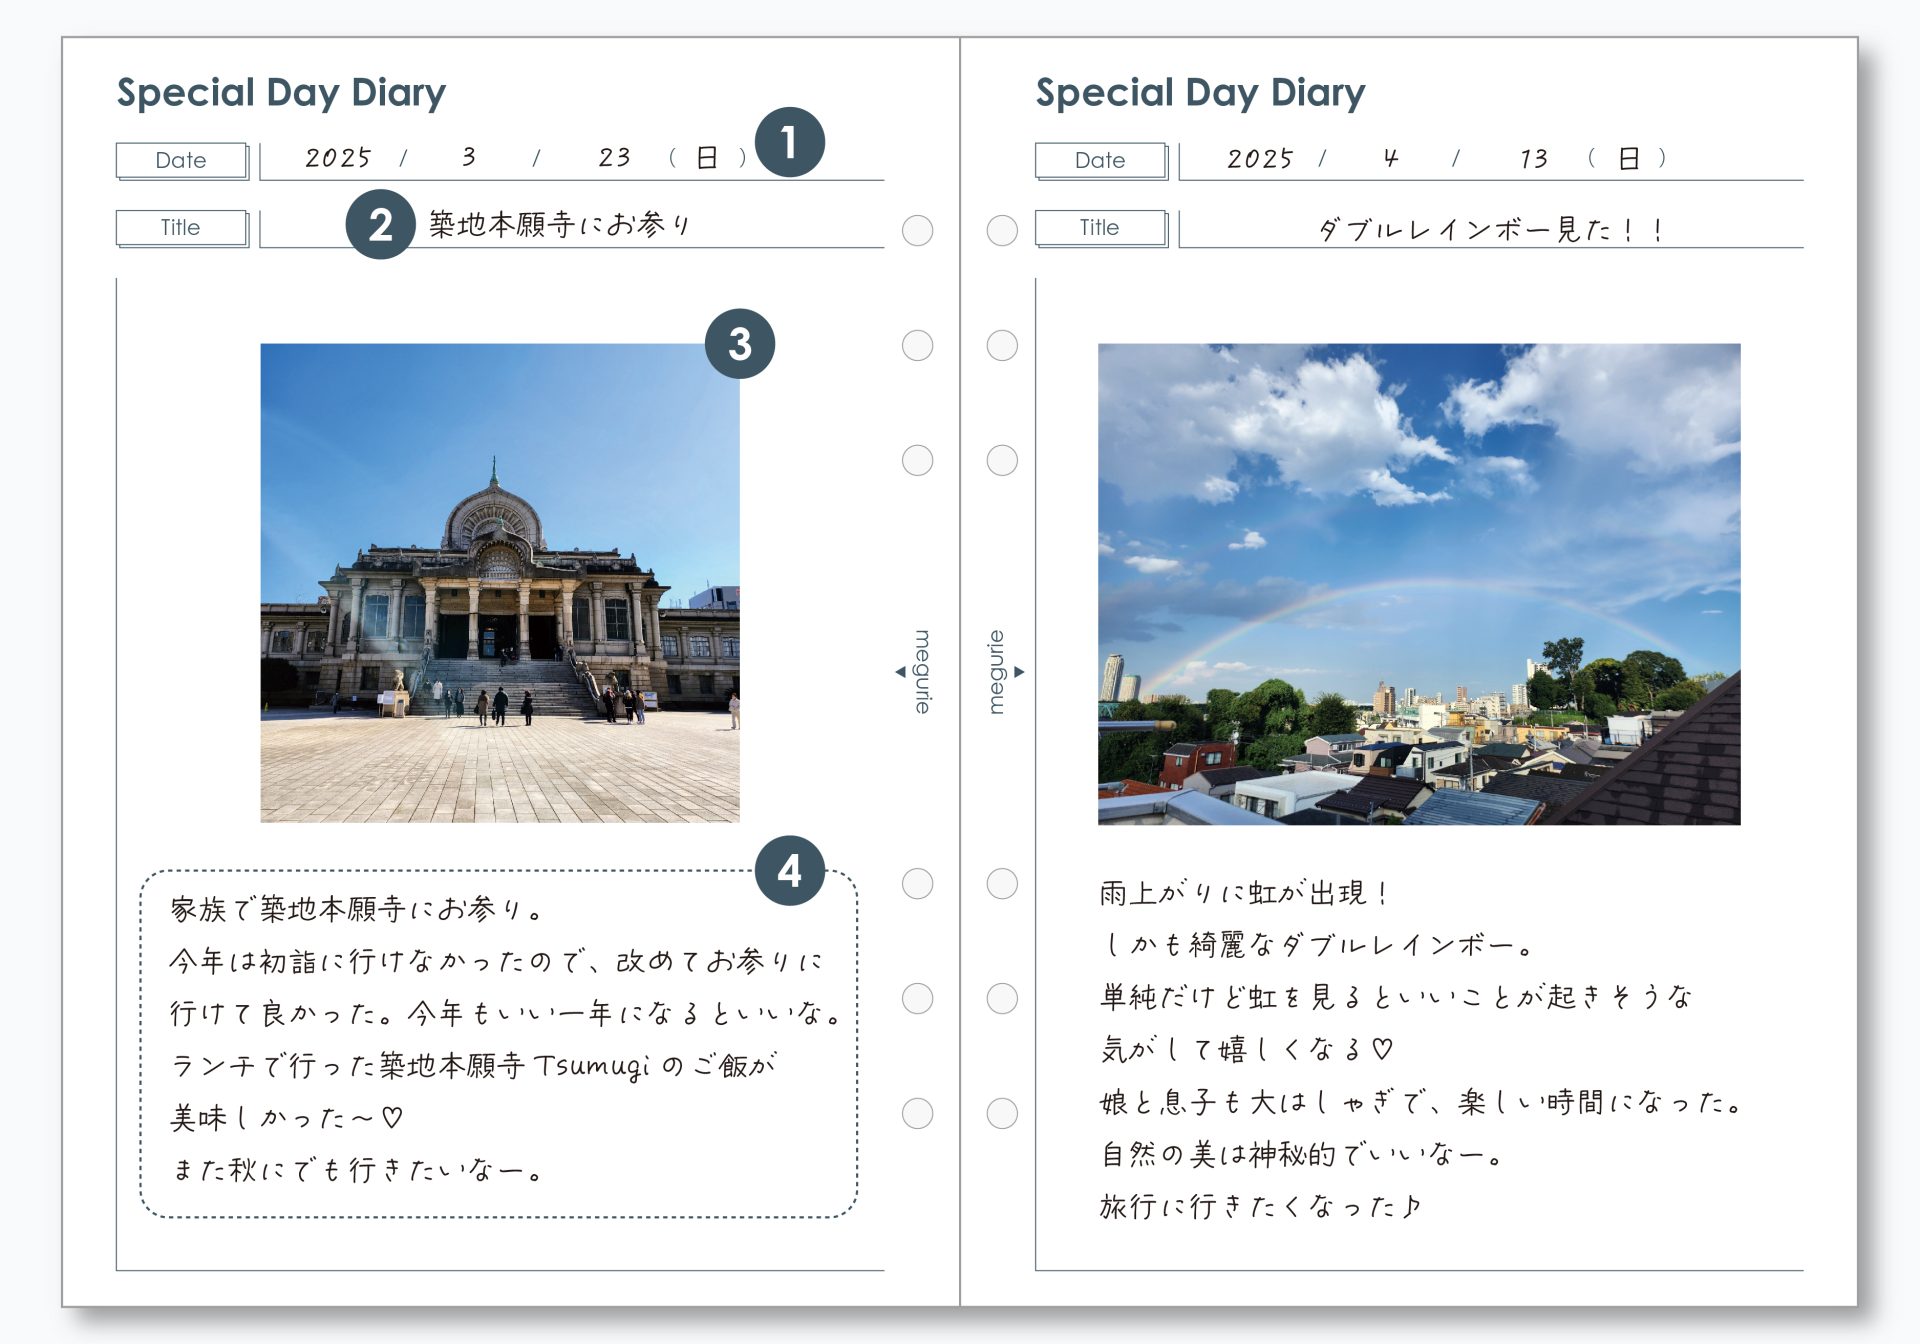Click the Date label on right page
This screenshot has width=1920, height=1344.
point(1100,160)
